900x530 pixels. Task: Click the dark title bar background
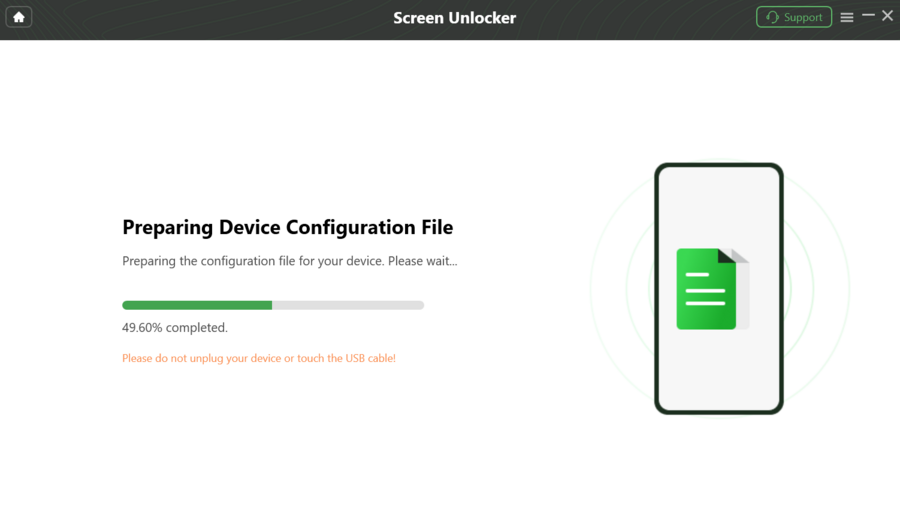point(230,20)
